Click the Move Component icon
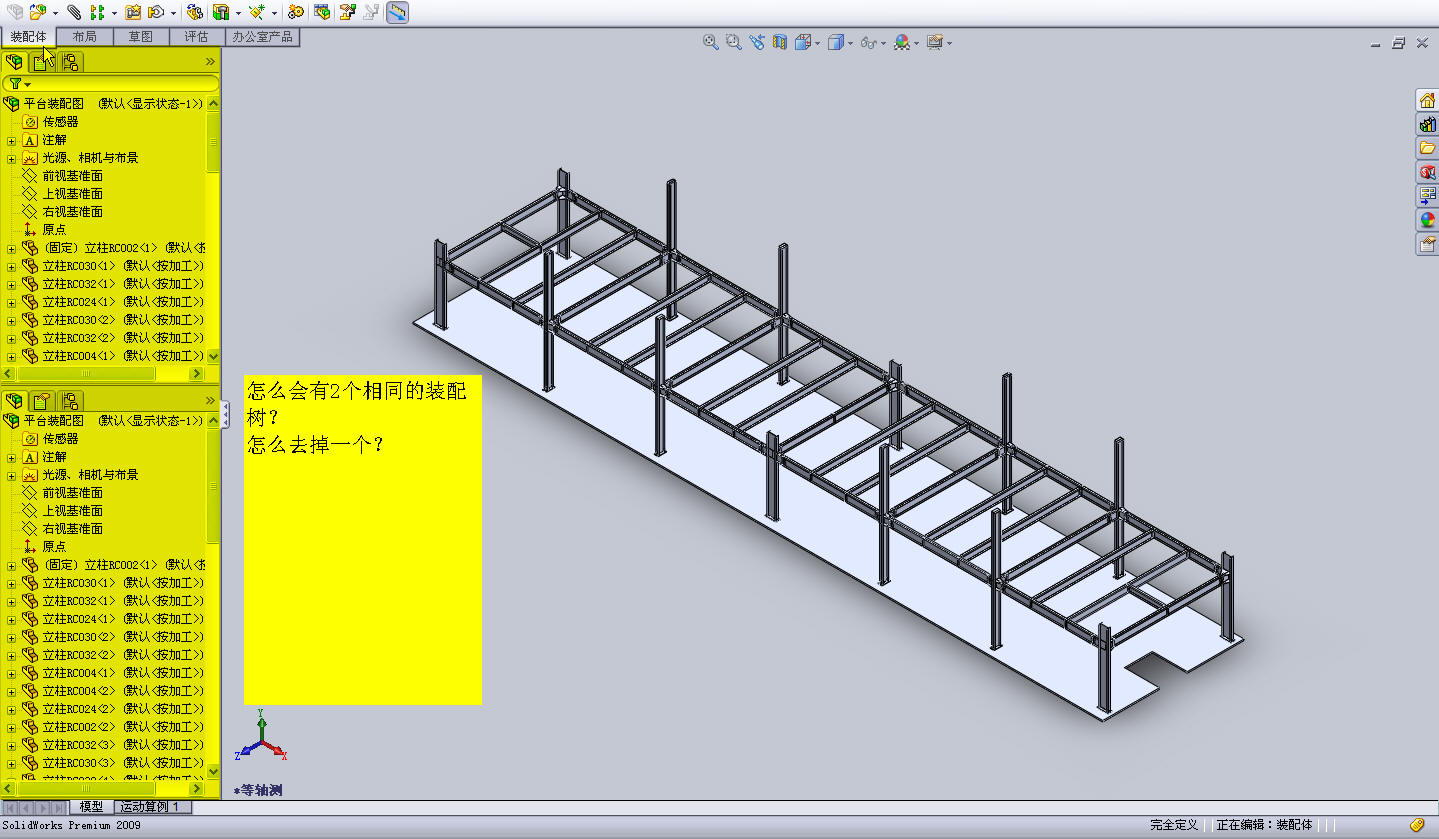 156,12
